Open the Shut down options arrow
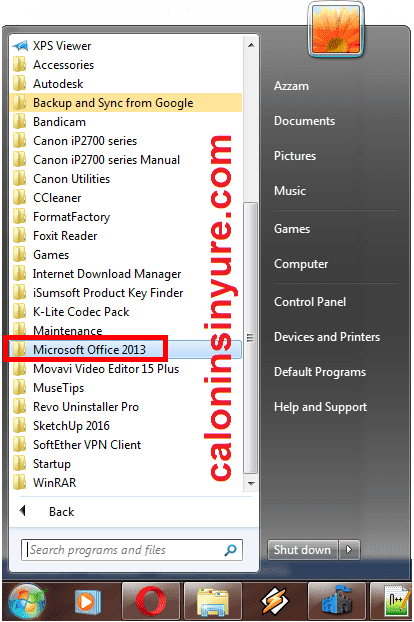Screen dimensions: 414x622 [x=349, y=550]
